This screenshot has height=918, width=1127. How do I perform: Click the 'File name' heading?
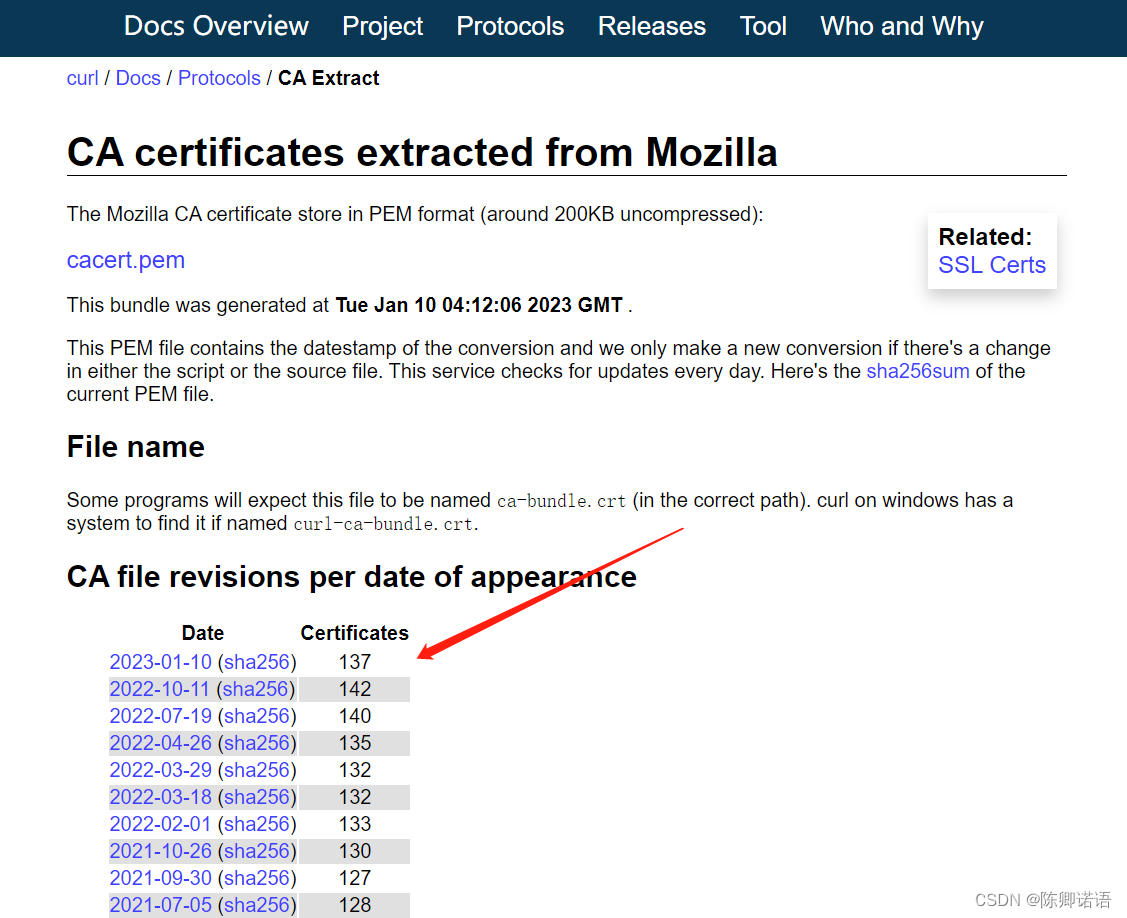click(x=136, y=446)
